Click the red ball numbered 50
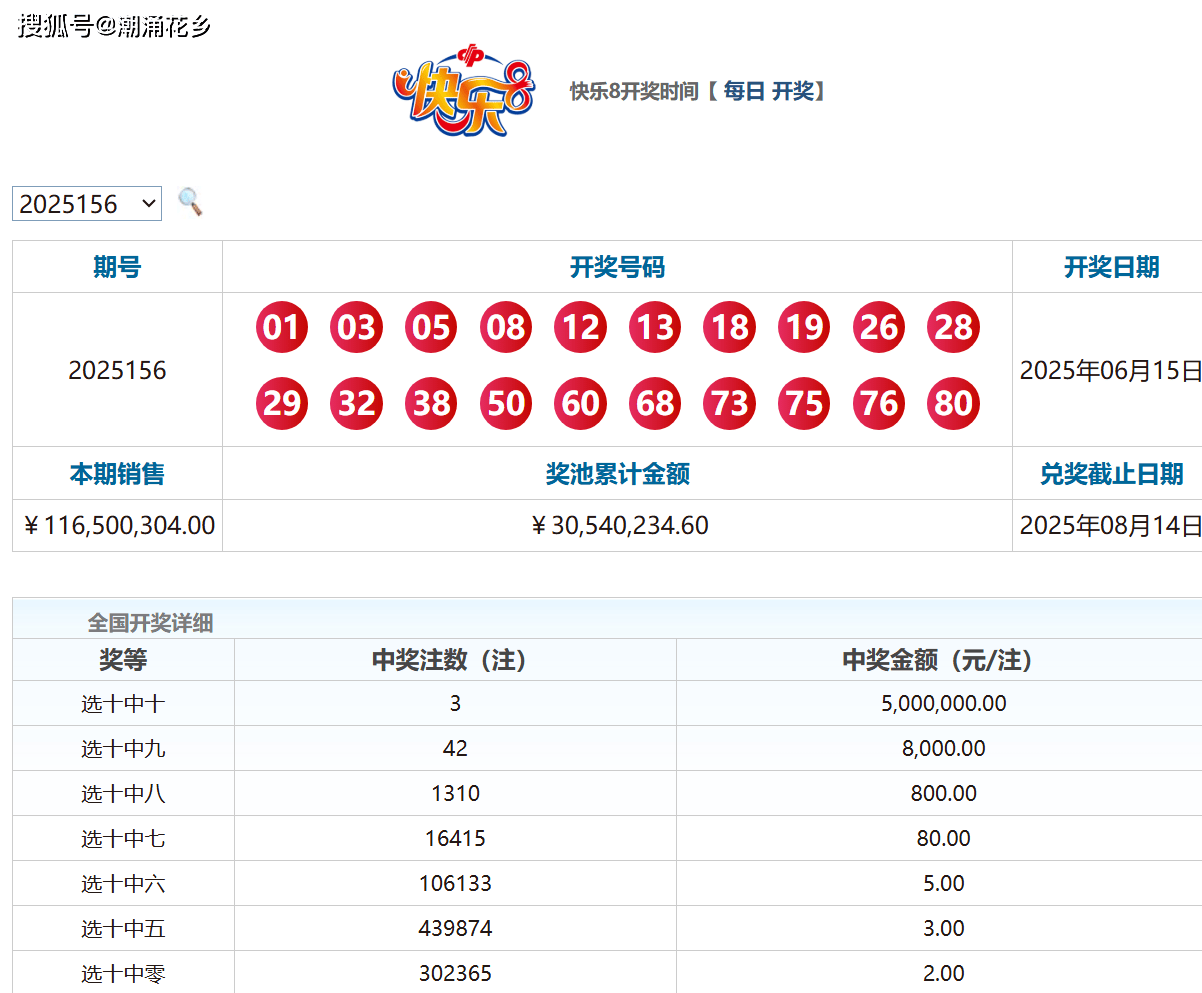 pyautogui.click(x=506, y=403)
